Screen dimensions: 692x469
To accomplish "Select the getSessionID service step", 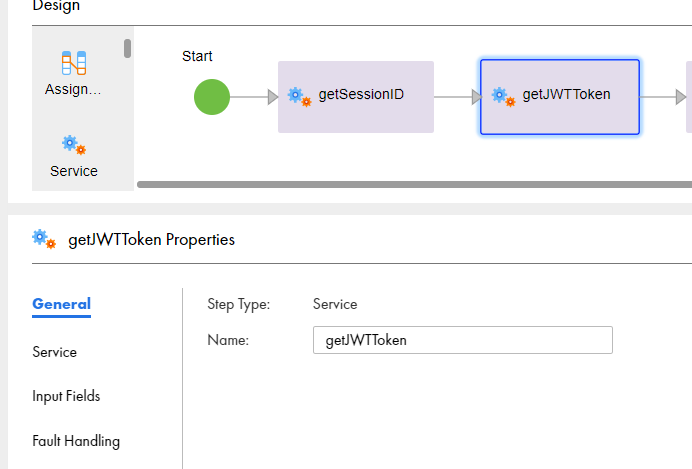I will pyautogui.click(x=356, y=97).
